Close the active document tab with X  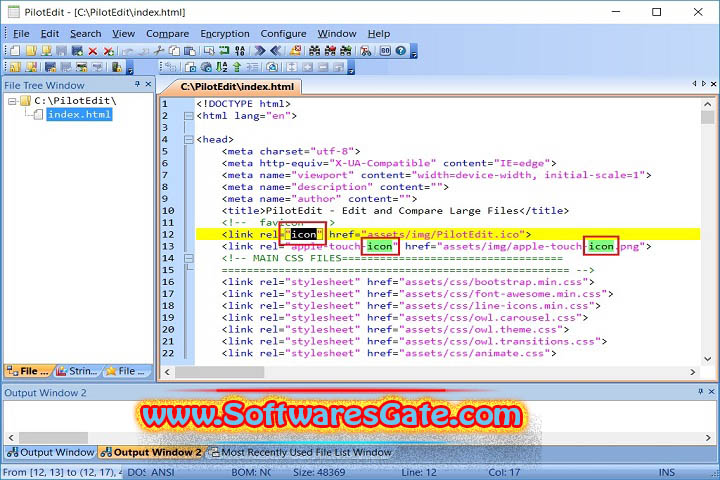713,84
